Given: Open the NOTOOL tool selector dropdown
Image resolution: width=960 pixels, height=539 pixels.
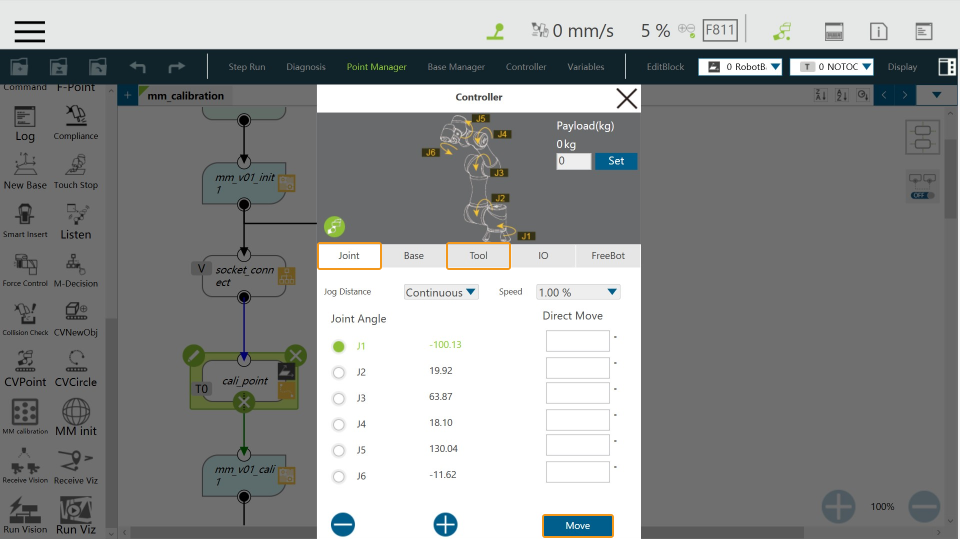Looking at the screenshot, I should pyautogui.click(x=831, y=67).
